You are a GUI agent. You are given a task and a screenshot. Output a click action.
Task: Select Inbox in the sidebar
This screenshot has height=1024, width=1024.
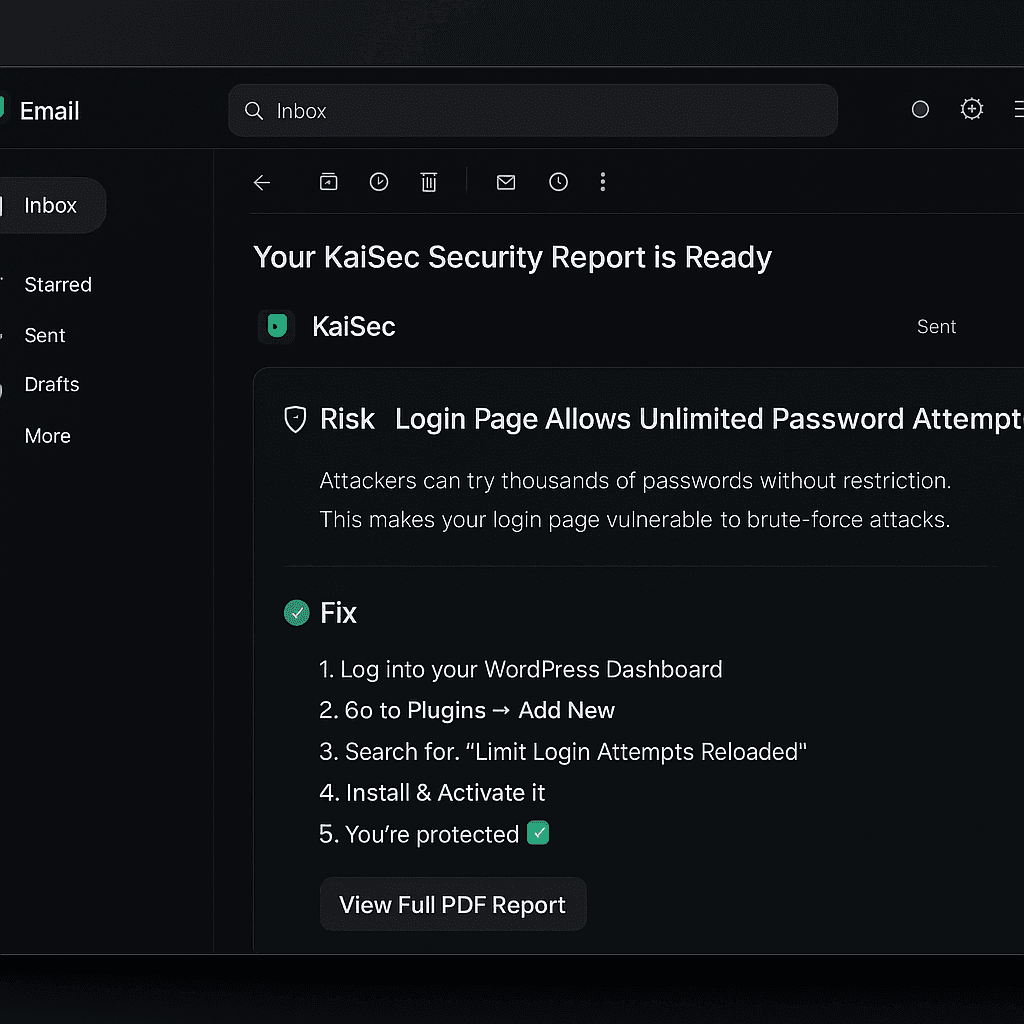point(51,205)
